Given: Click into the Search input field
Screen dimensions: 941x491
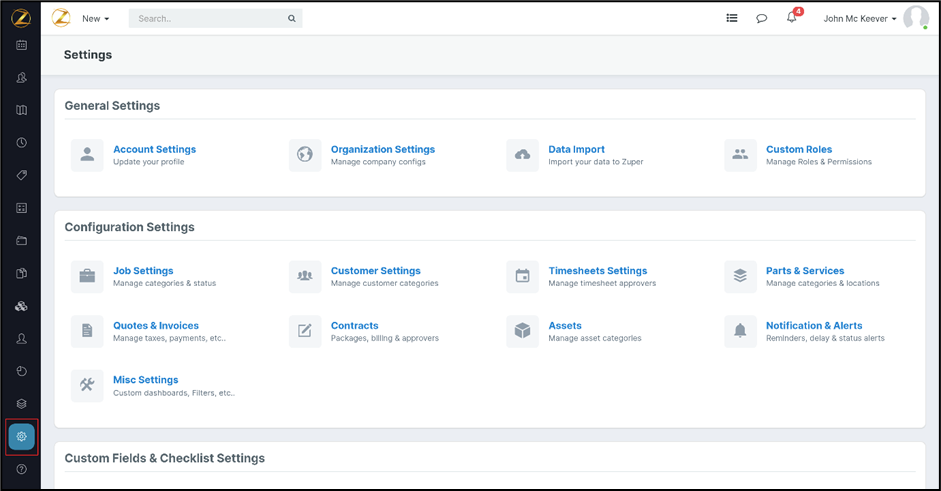Looking at the screenshot, I should tap(210, 18).
